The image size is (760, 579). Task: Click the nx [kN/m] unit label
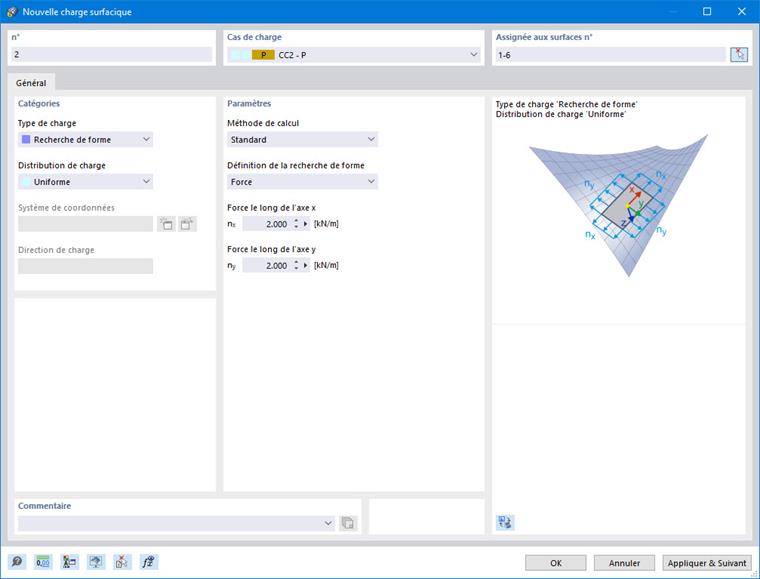tap(326, 224)
